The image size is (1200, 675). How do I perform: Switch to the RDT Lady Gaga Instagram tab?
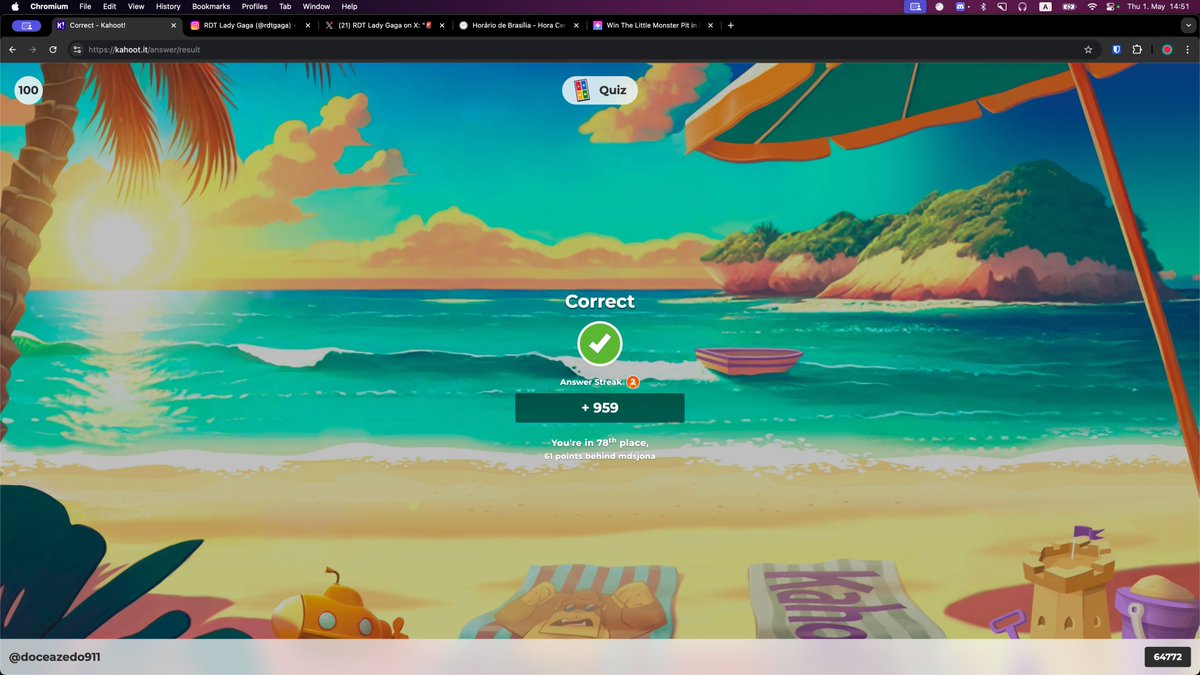pyautogui.click(x=250, y=25)
